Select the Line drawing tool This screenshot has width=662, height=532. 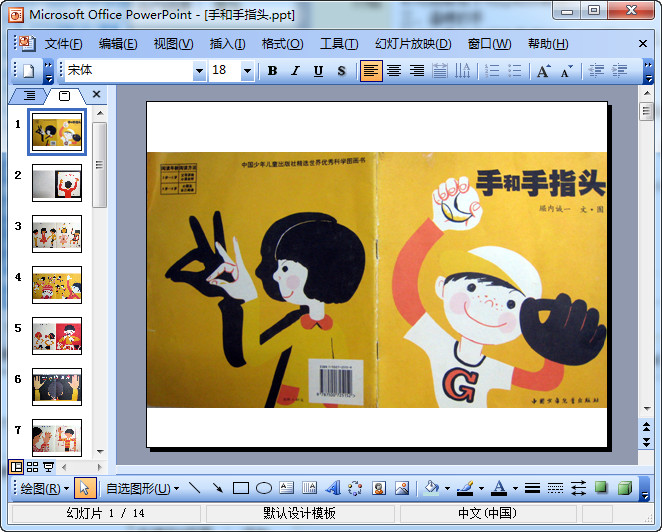click(x=195, y=489)
